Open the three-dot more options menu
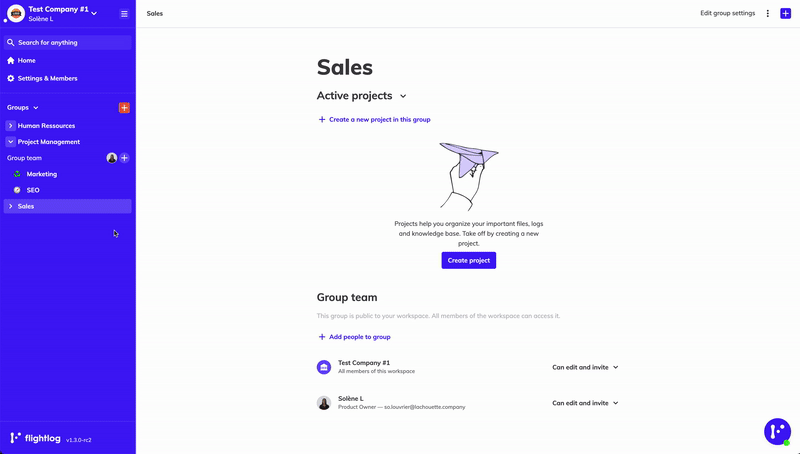The width and height of the screenshot is (800, 454). 767,13
